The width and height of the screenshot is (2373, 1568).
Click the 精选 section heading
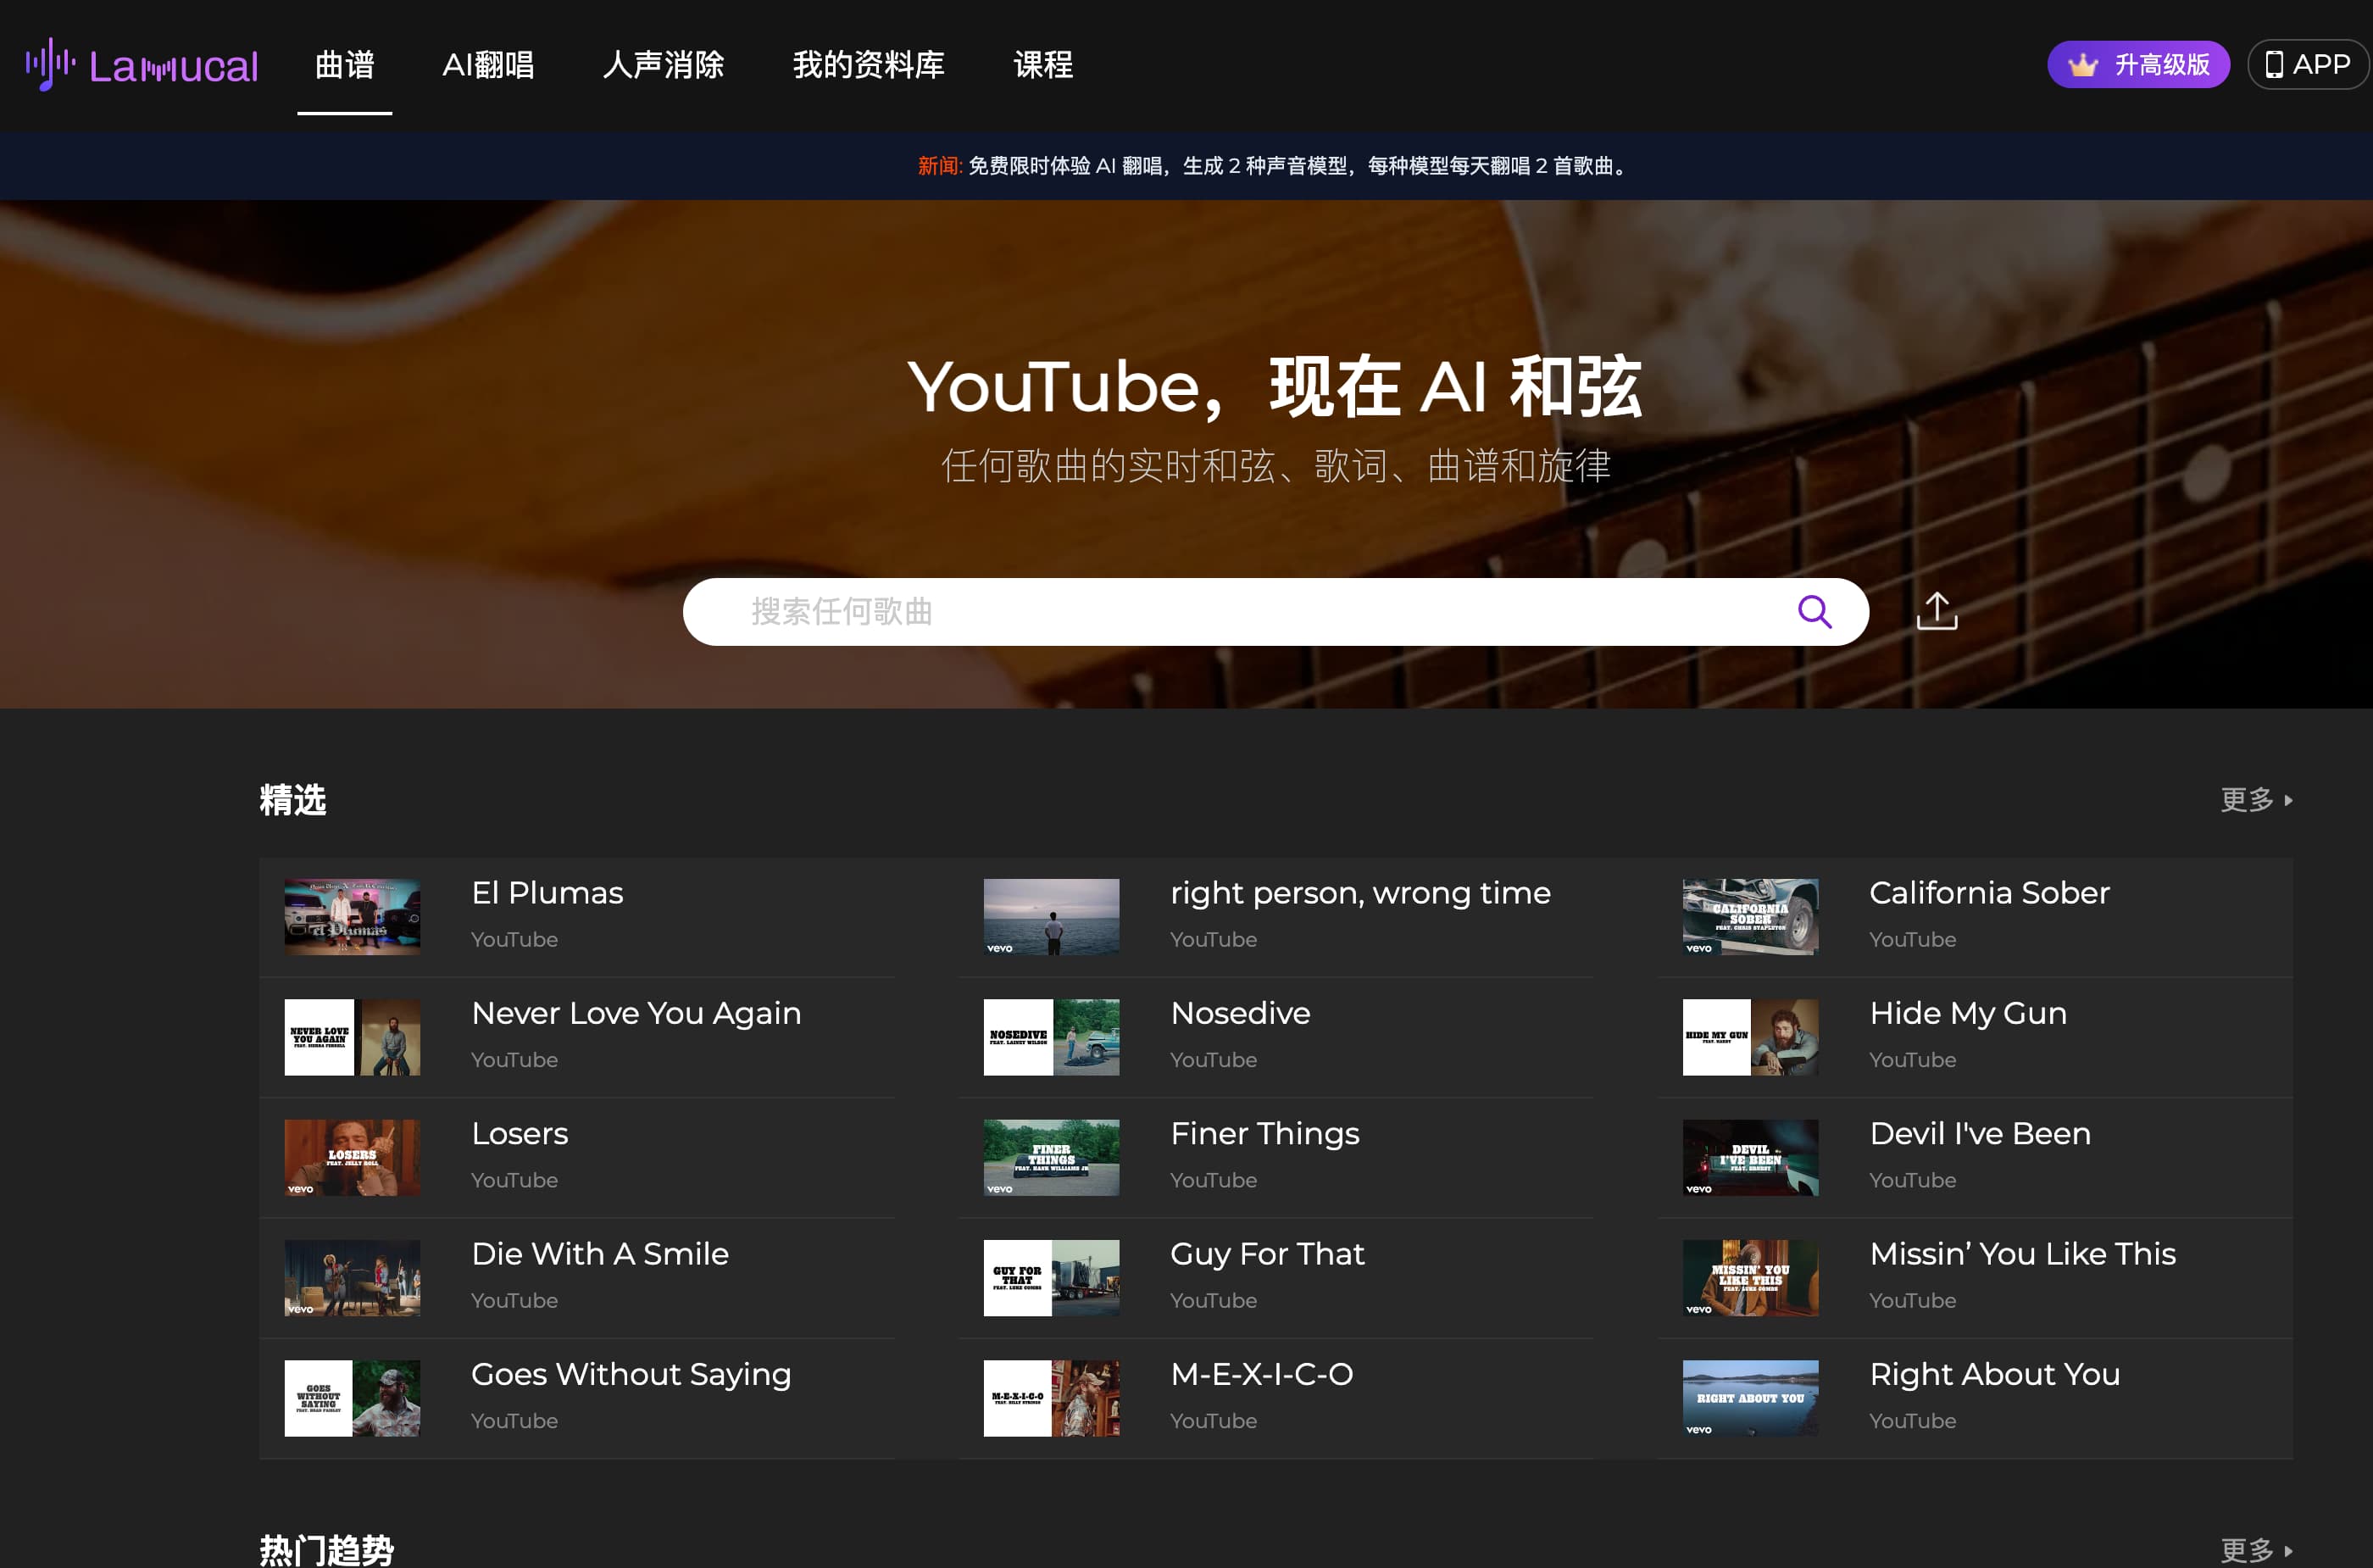[292, 800]
